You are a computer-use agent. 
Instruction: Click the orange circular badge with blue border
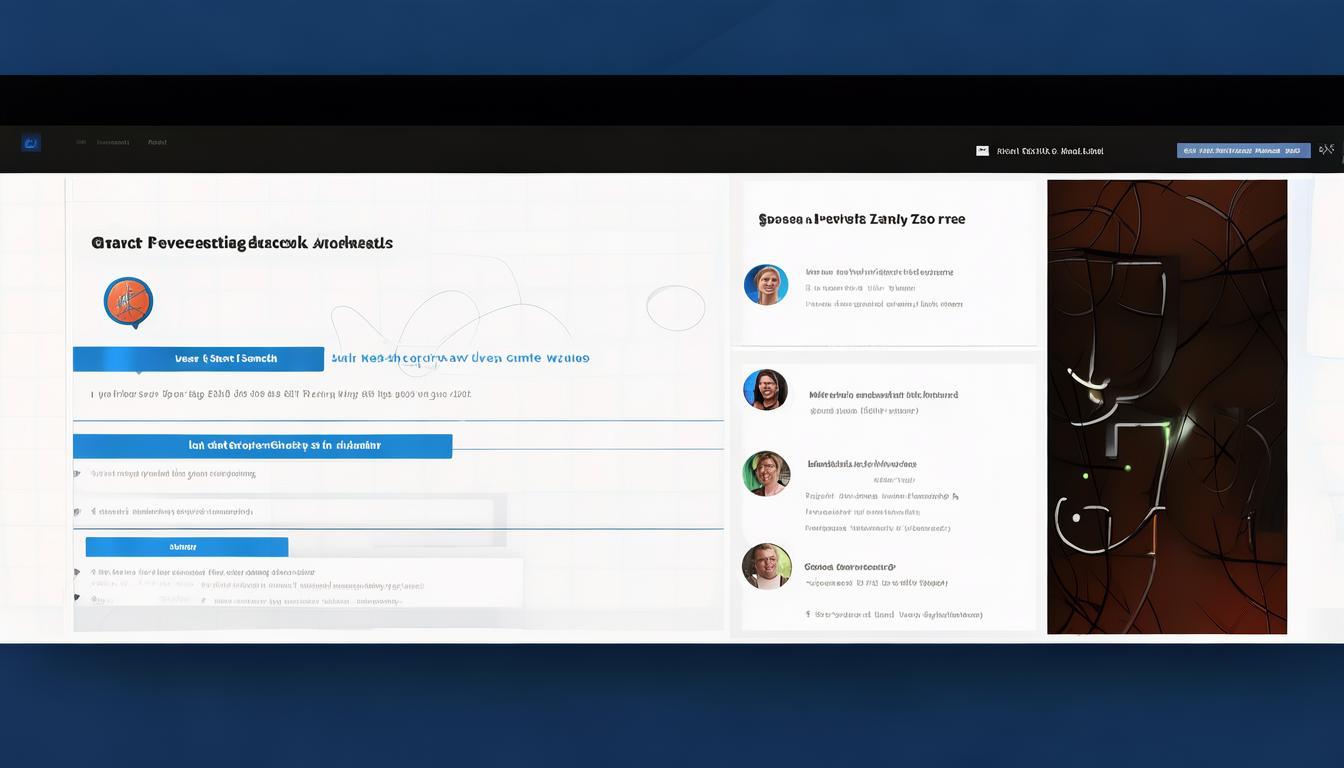click(128, 301)
